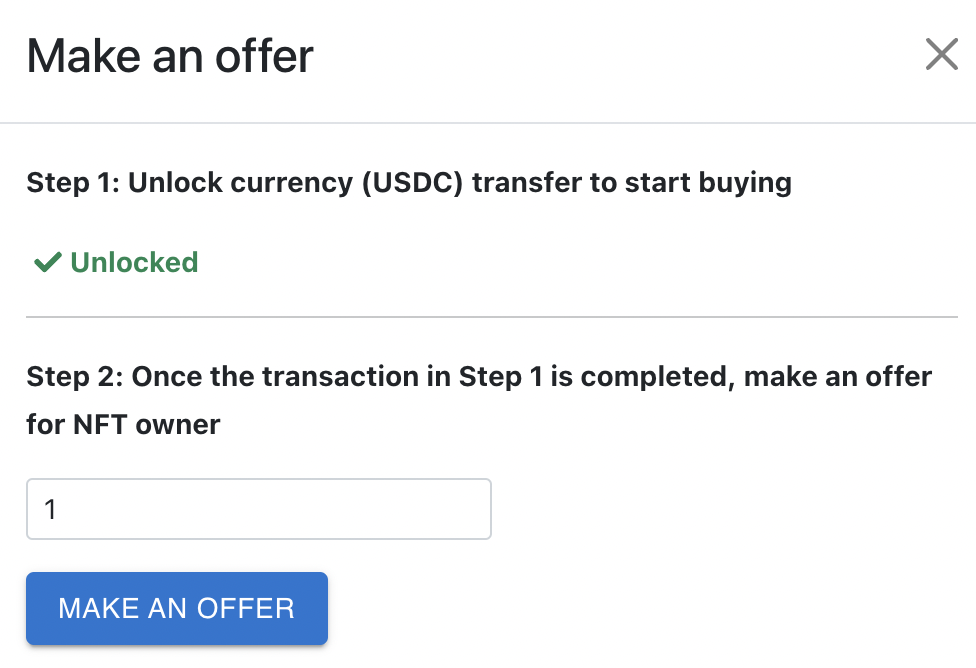Click the divider line below Unlocked status
The height and width of the screenshot is (668, 976).
(x=491, y=317)
